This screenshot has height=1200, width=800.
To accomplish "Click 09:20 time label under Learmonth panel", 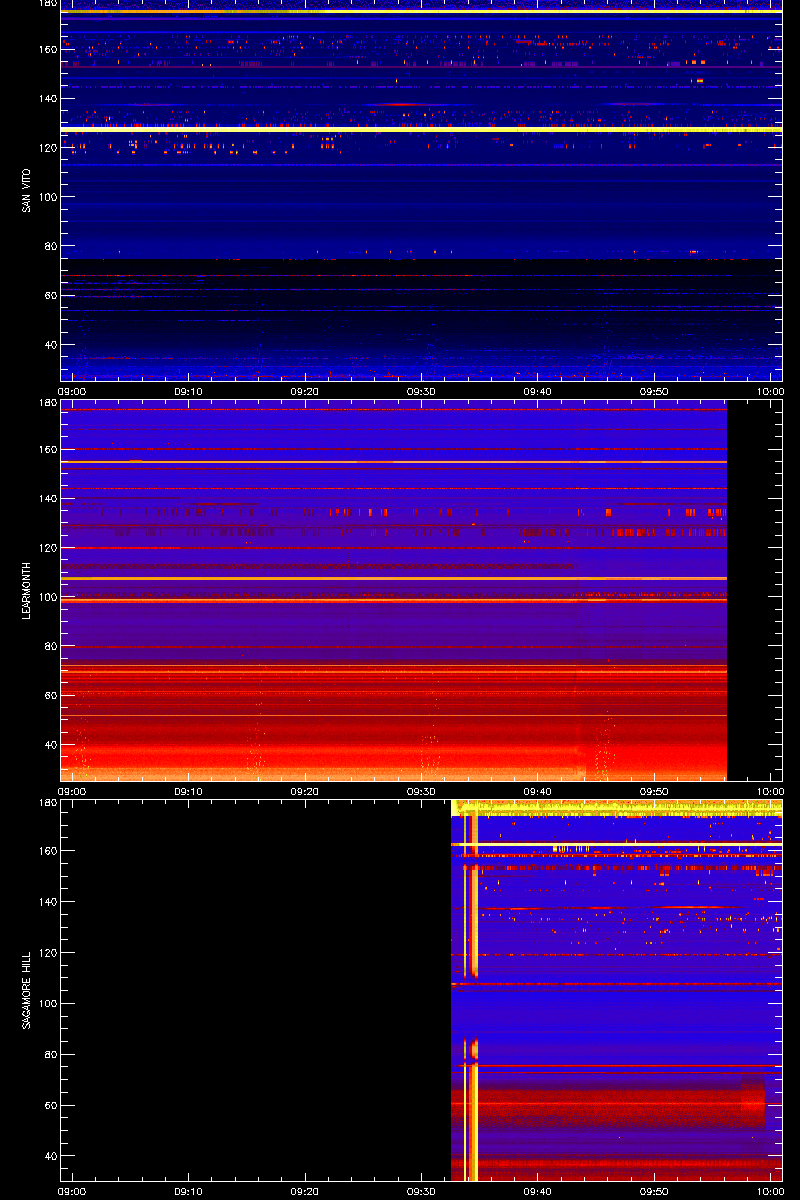I will point(305,791).
